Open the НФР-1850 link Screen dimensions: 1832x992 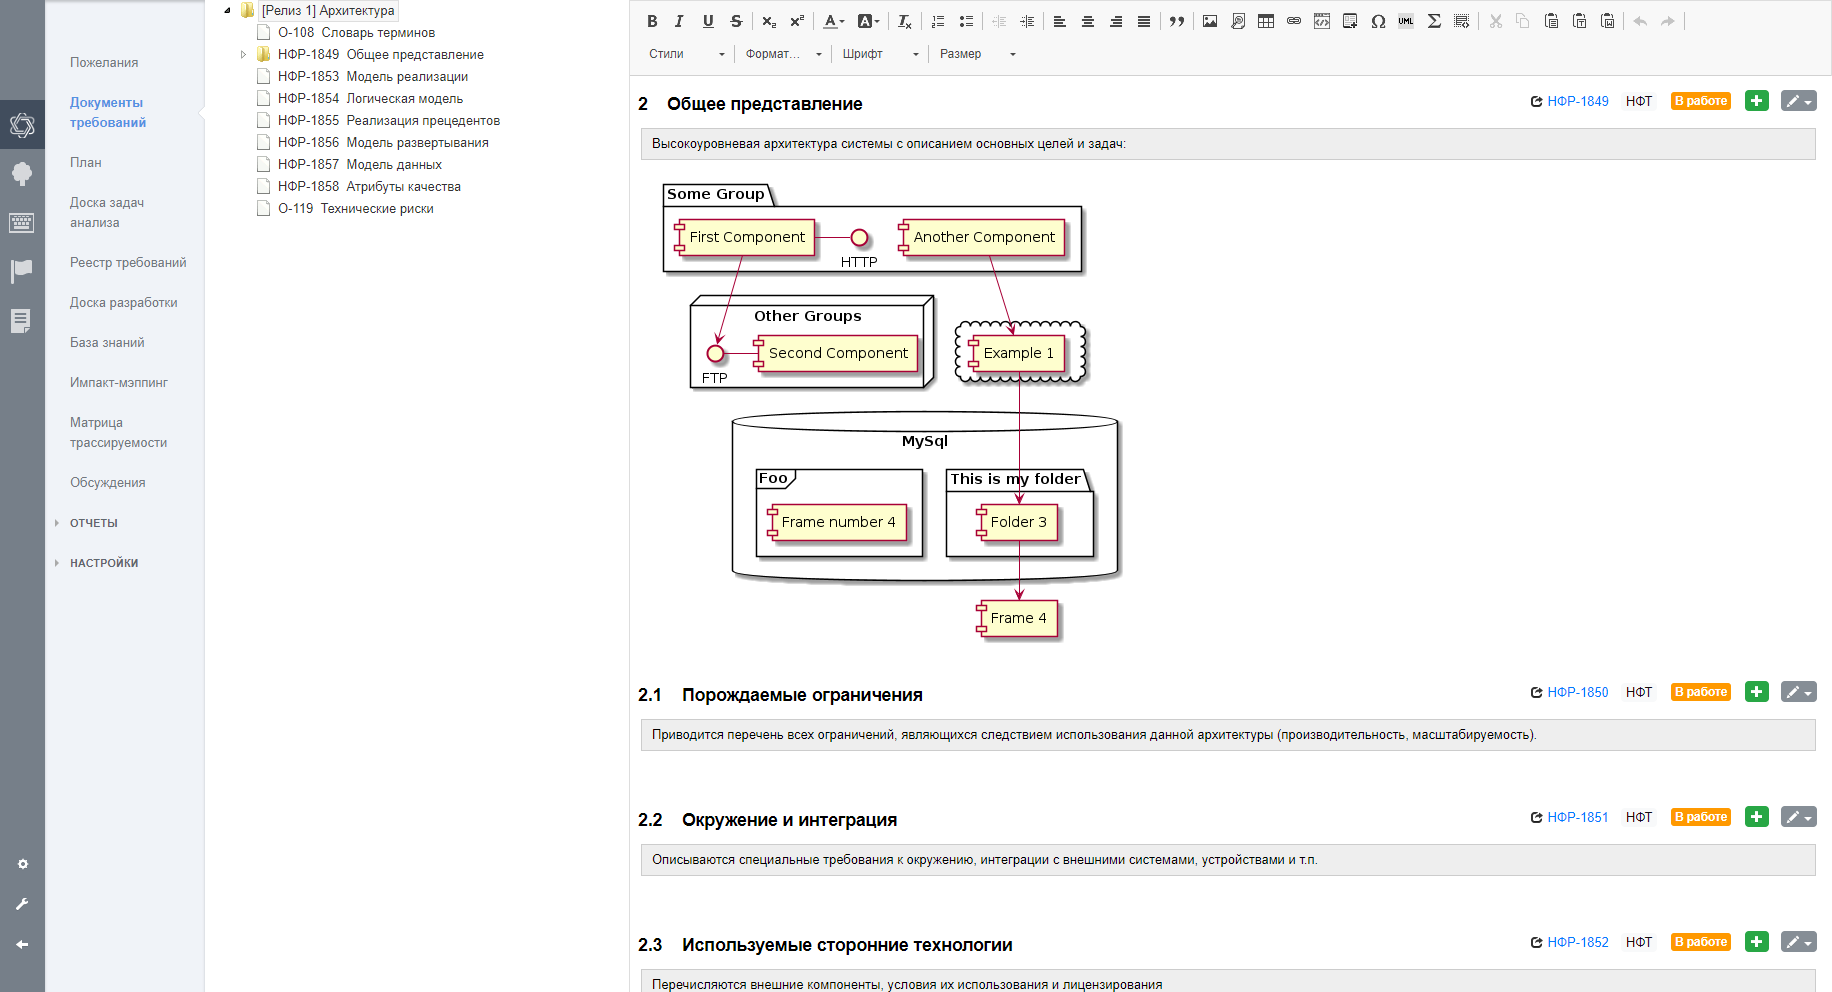(x=1578, y=692)
